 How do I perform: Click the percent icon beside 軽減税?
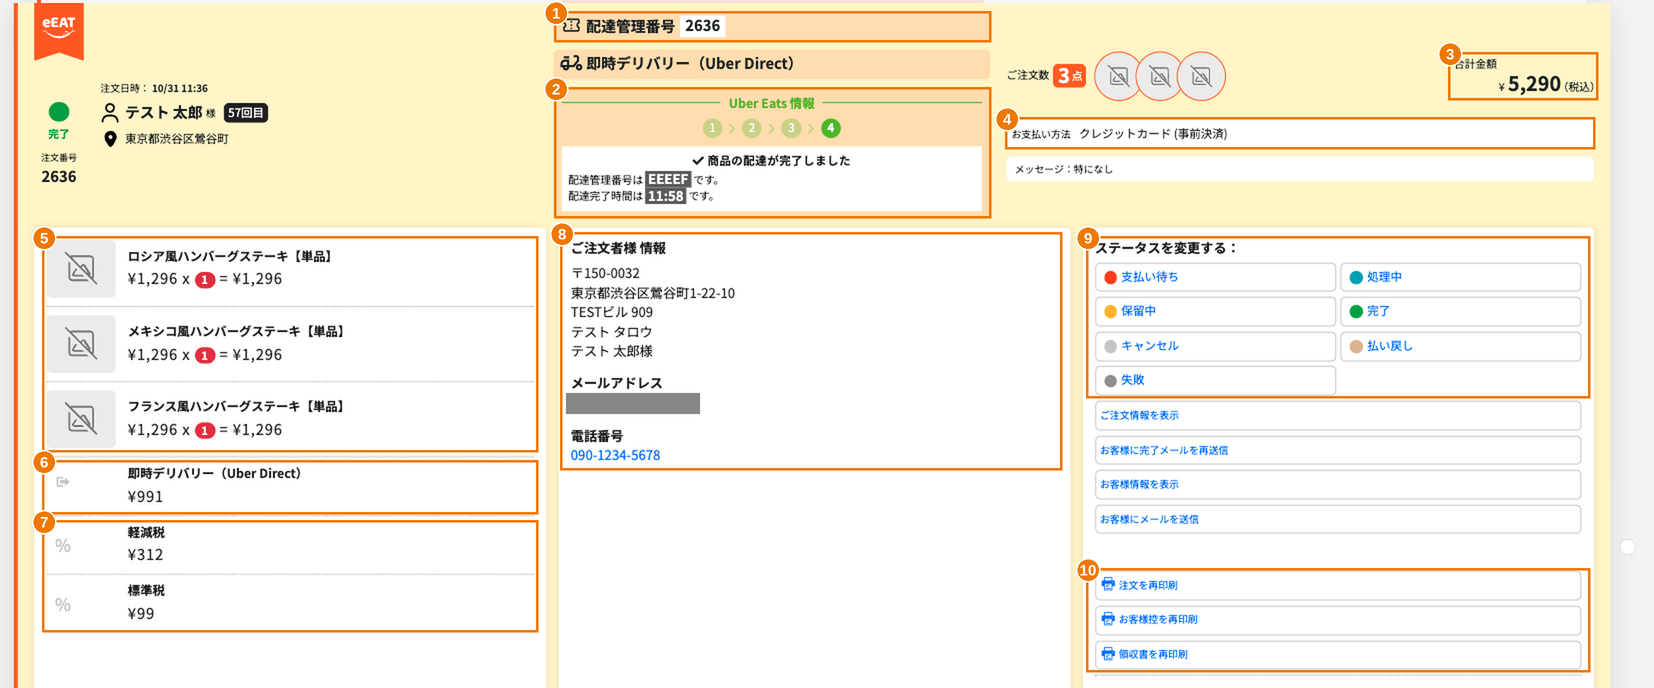[63, 545]
